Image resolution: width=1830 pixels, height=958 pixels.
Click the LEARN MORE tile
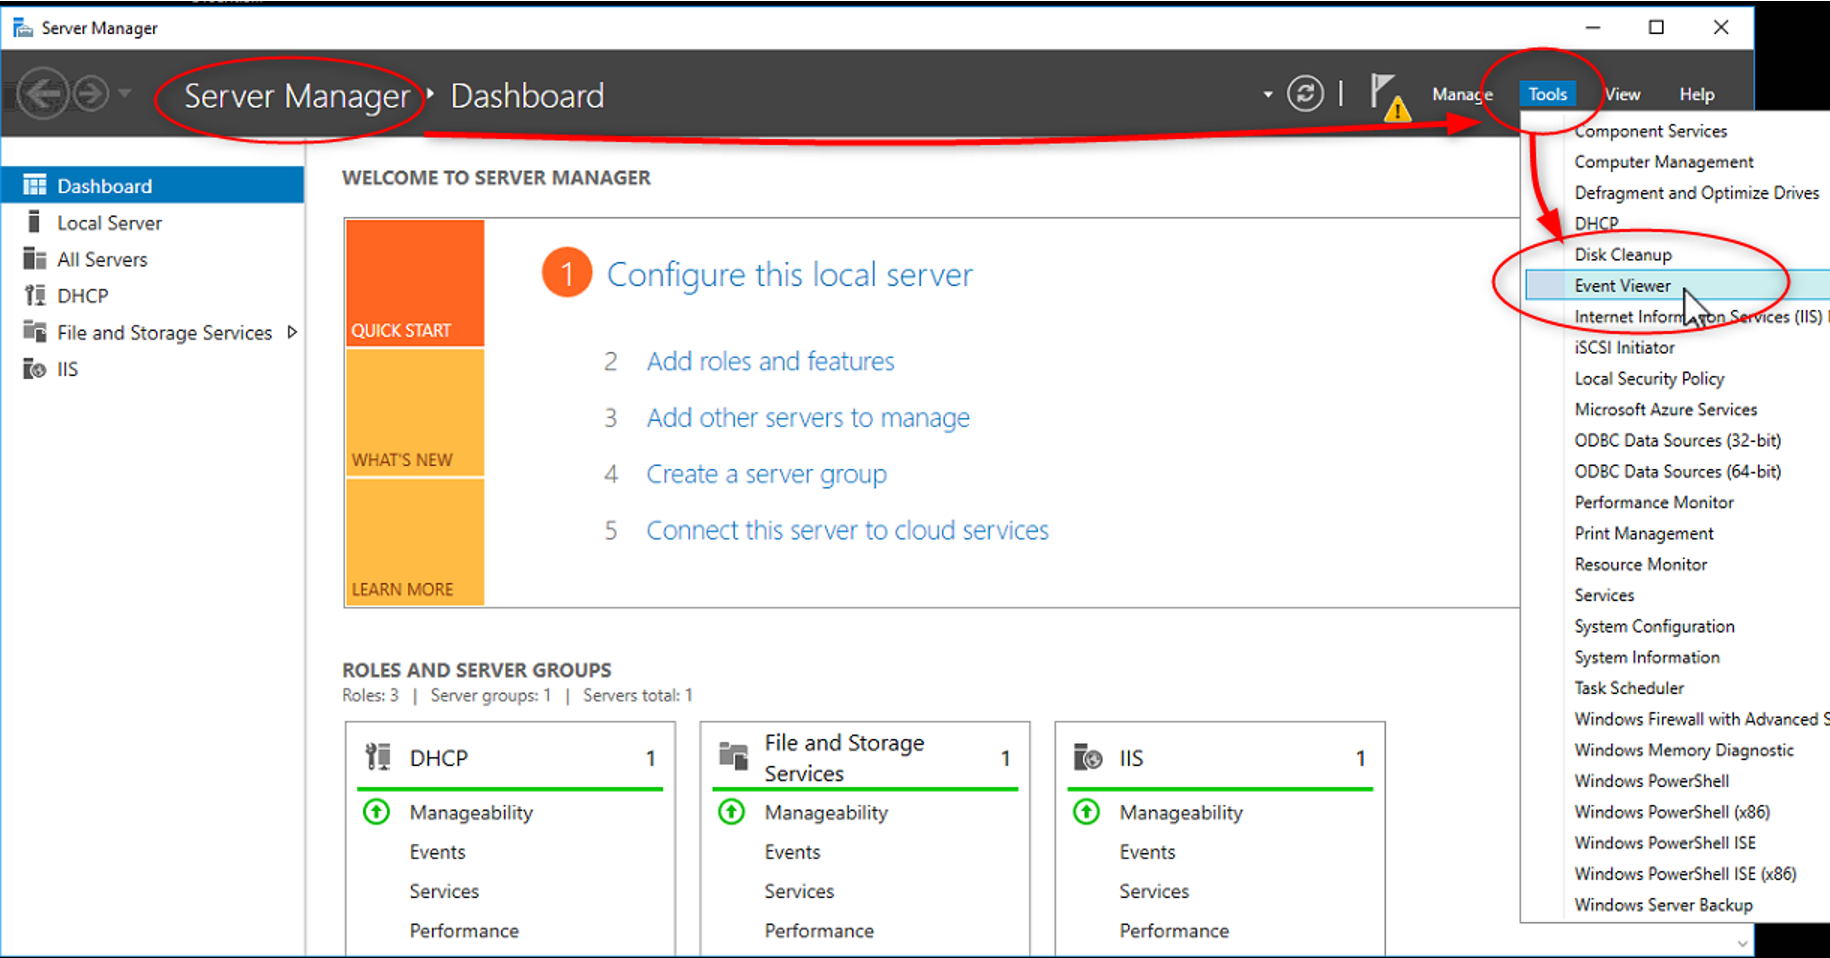coord(415,542)
